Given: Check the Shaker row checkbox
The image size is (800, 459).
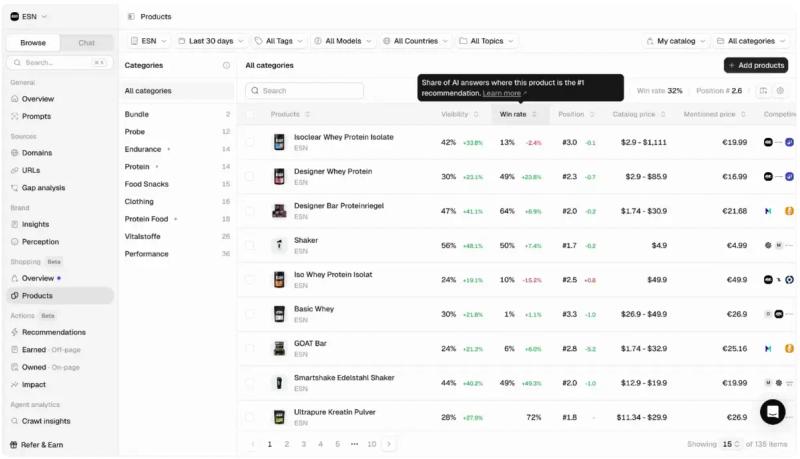Looking at the screenshot, I should (250, 245).
